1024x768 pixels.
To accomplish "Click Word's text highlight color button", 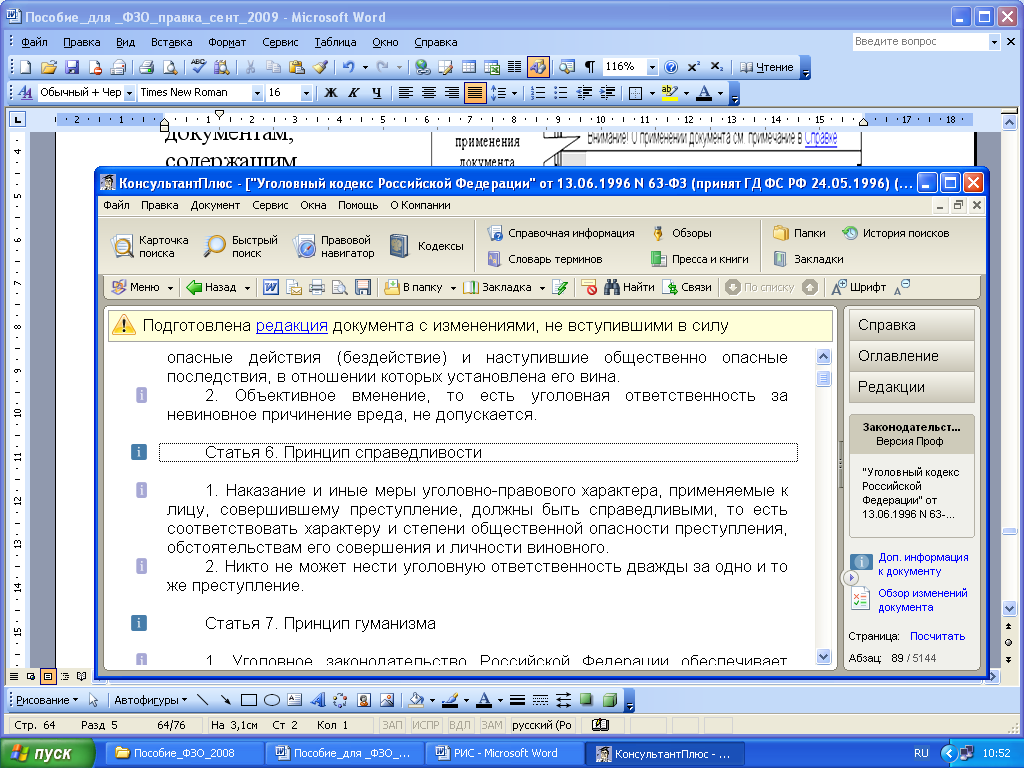I will 669,93.
